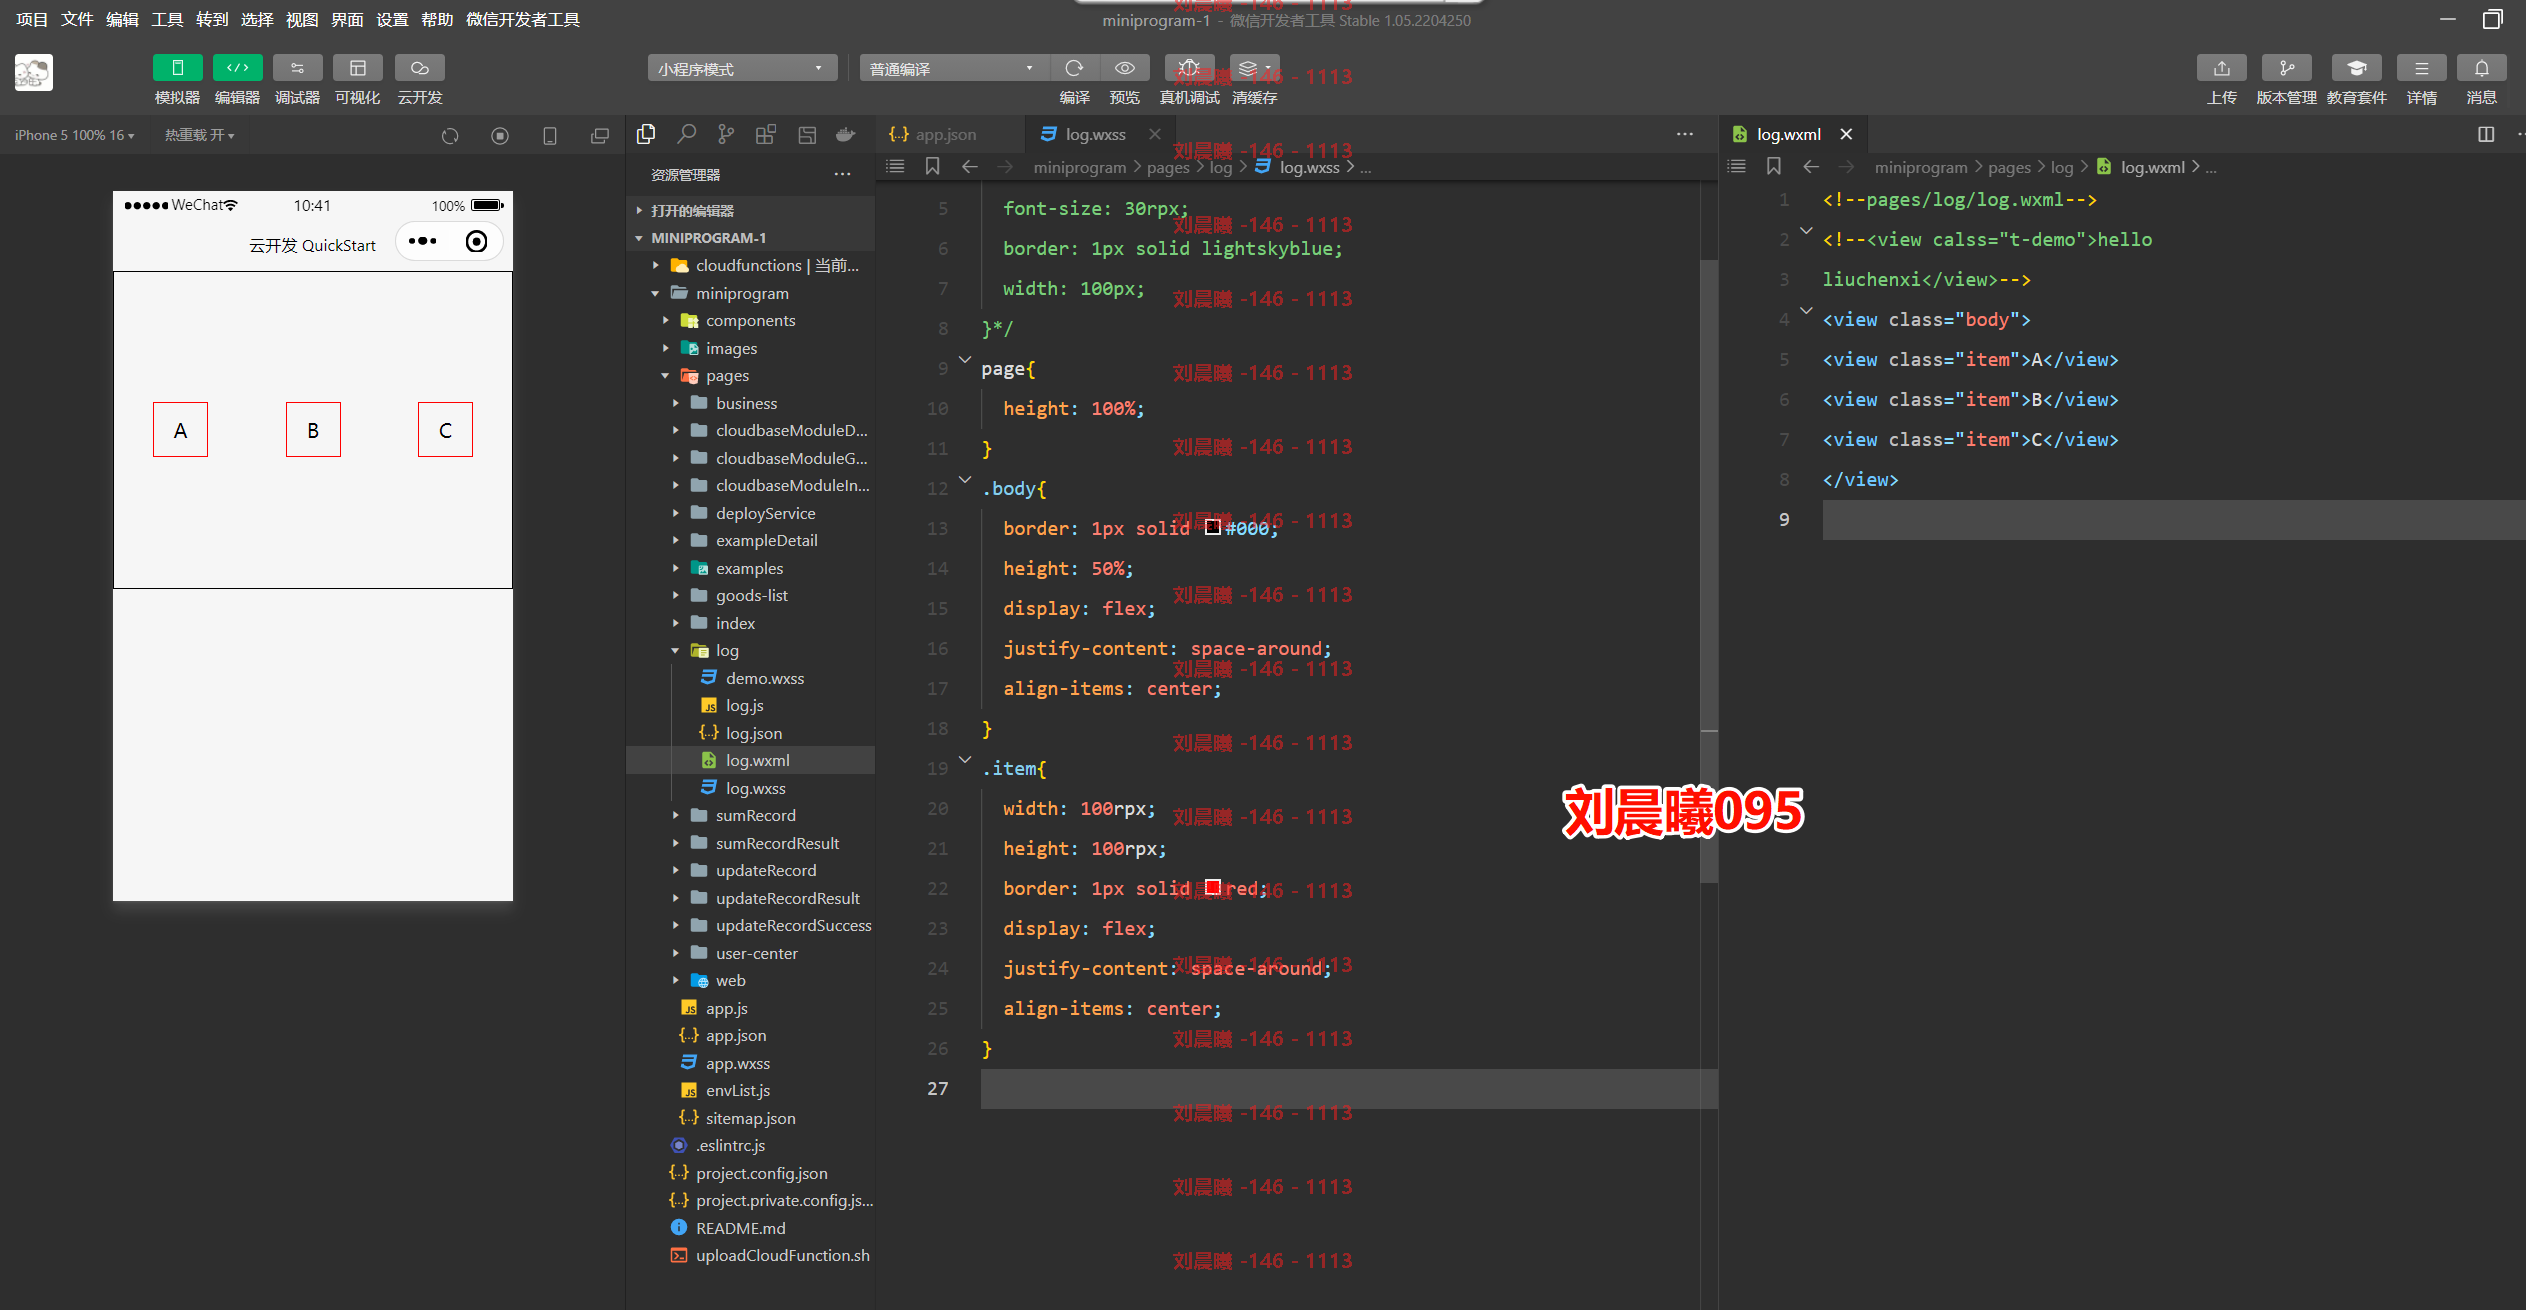Open the resource manager more options

pos(843,174)
